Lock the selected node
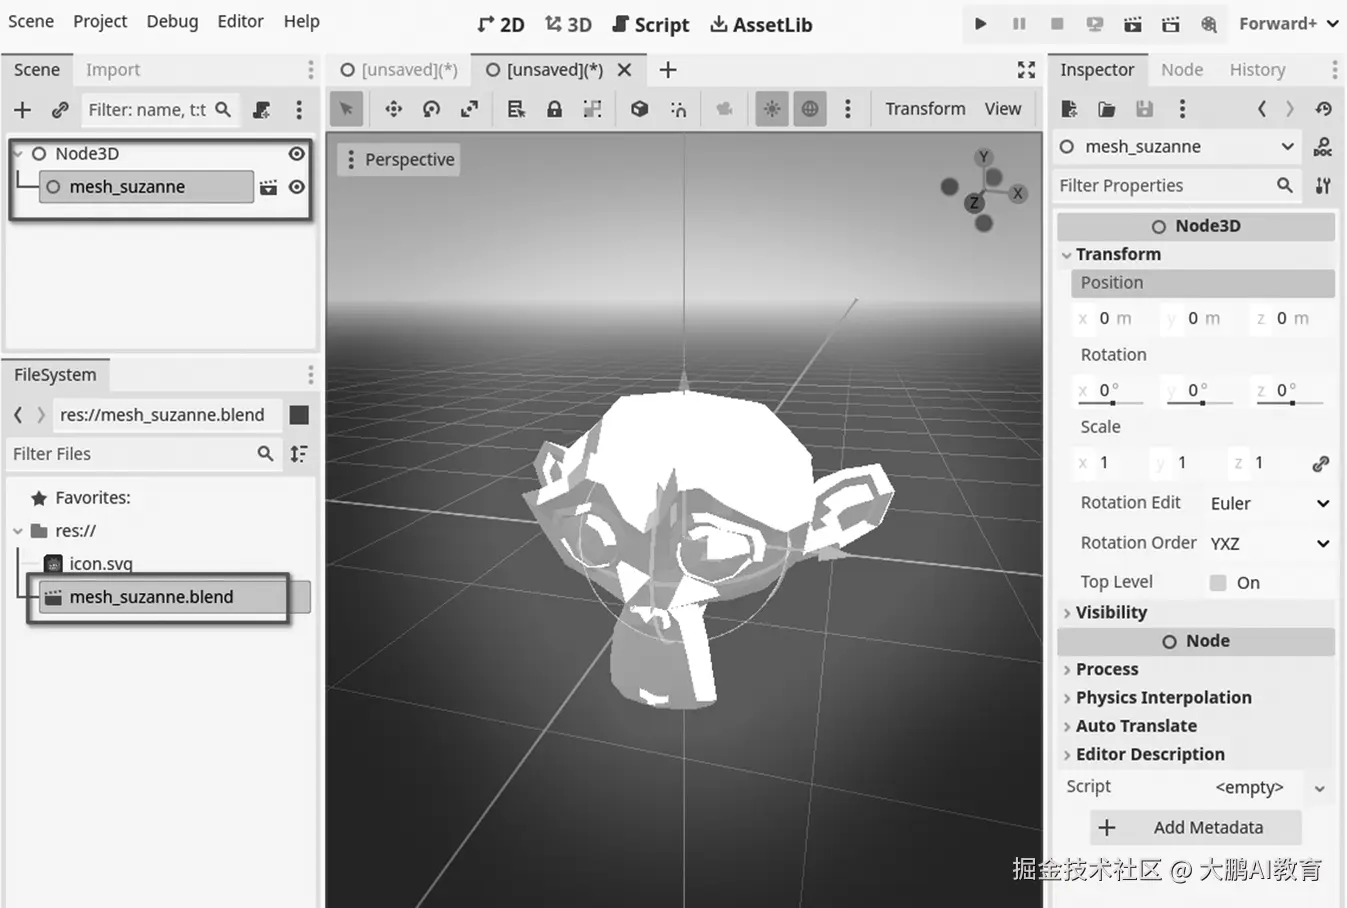Viewport: 1347px width, 908px height. [x=554, y=109]
